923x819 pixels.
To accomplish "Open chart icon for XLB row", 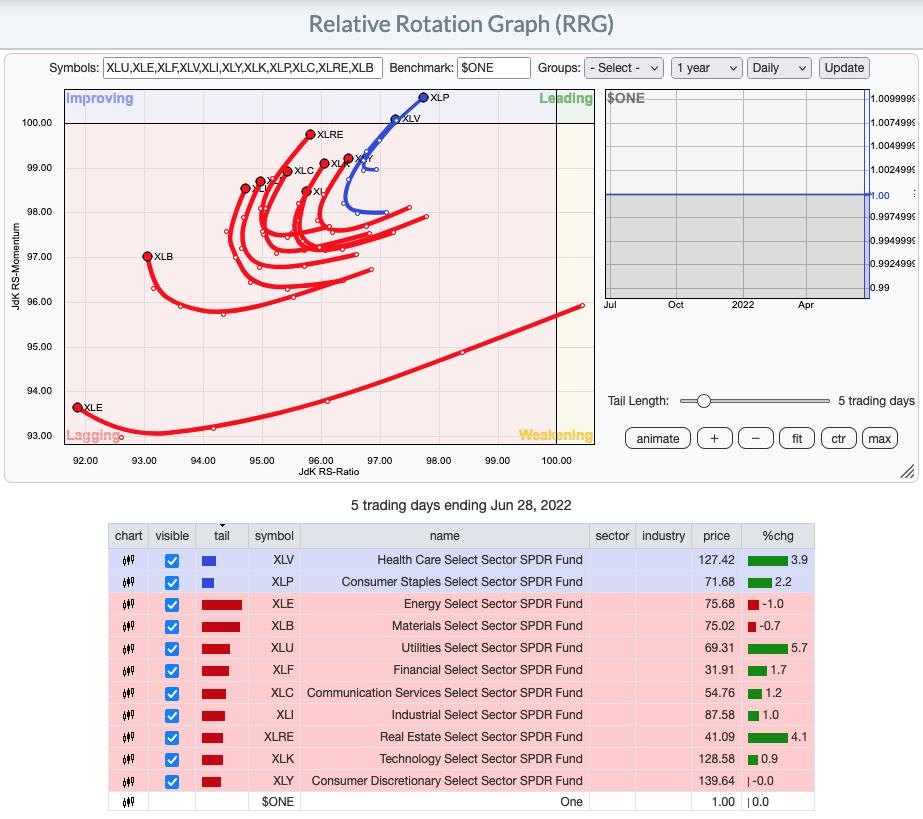I will [128, 626].
